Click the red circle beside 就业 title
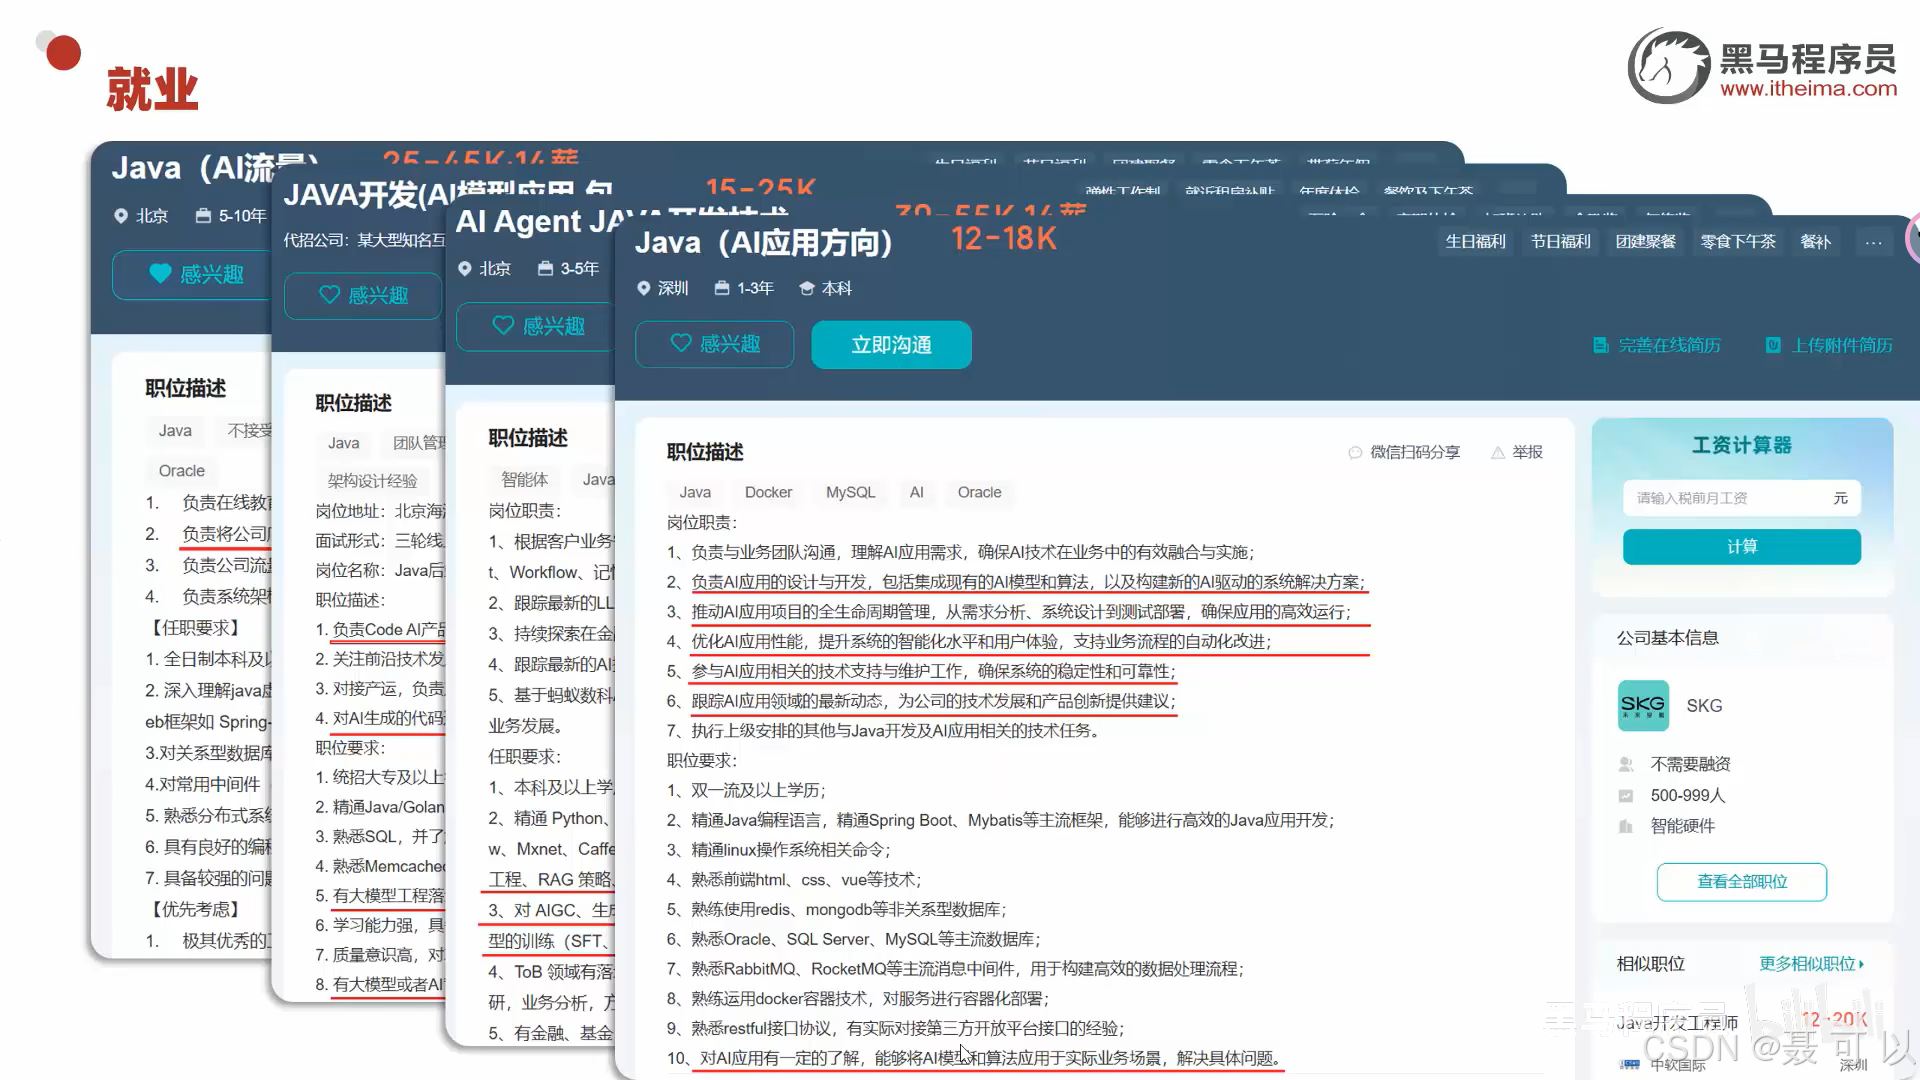 tap(63, 53)
